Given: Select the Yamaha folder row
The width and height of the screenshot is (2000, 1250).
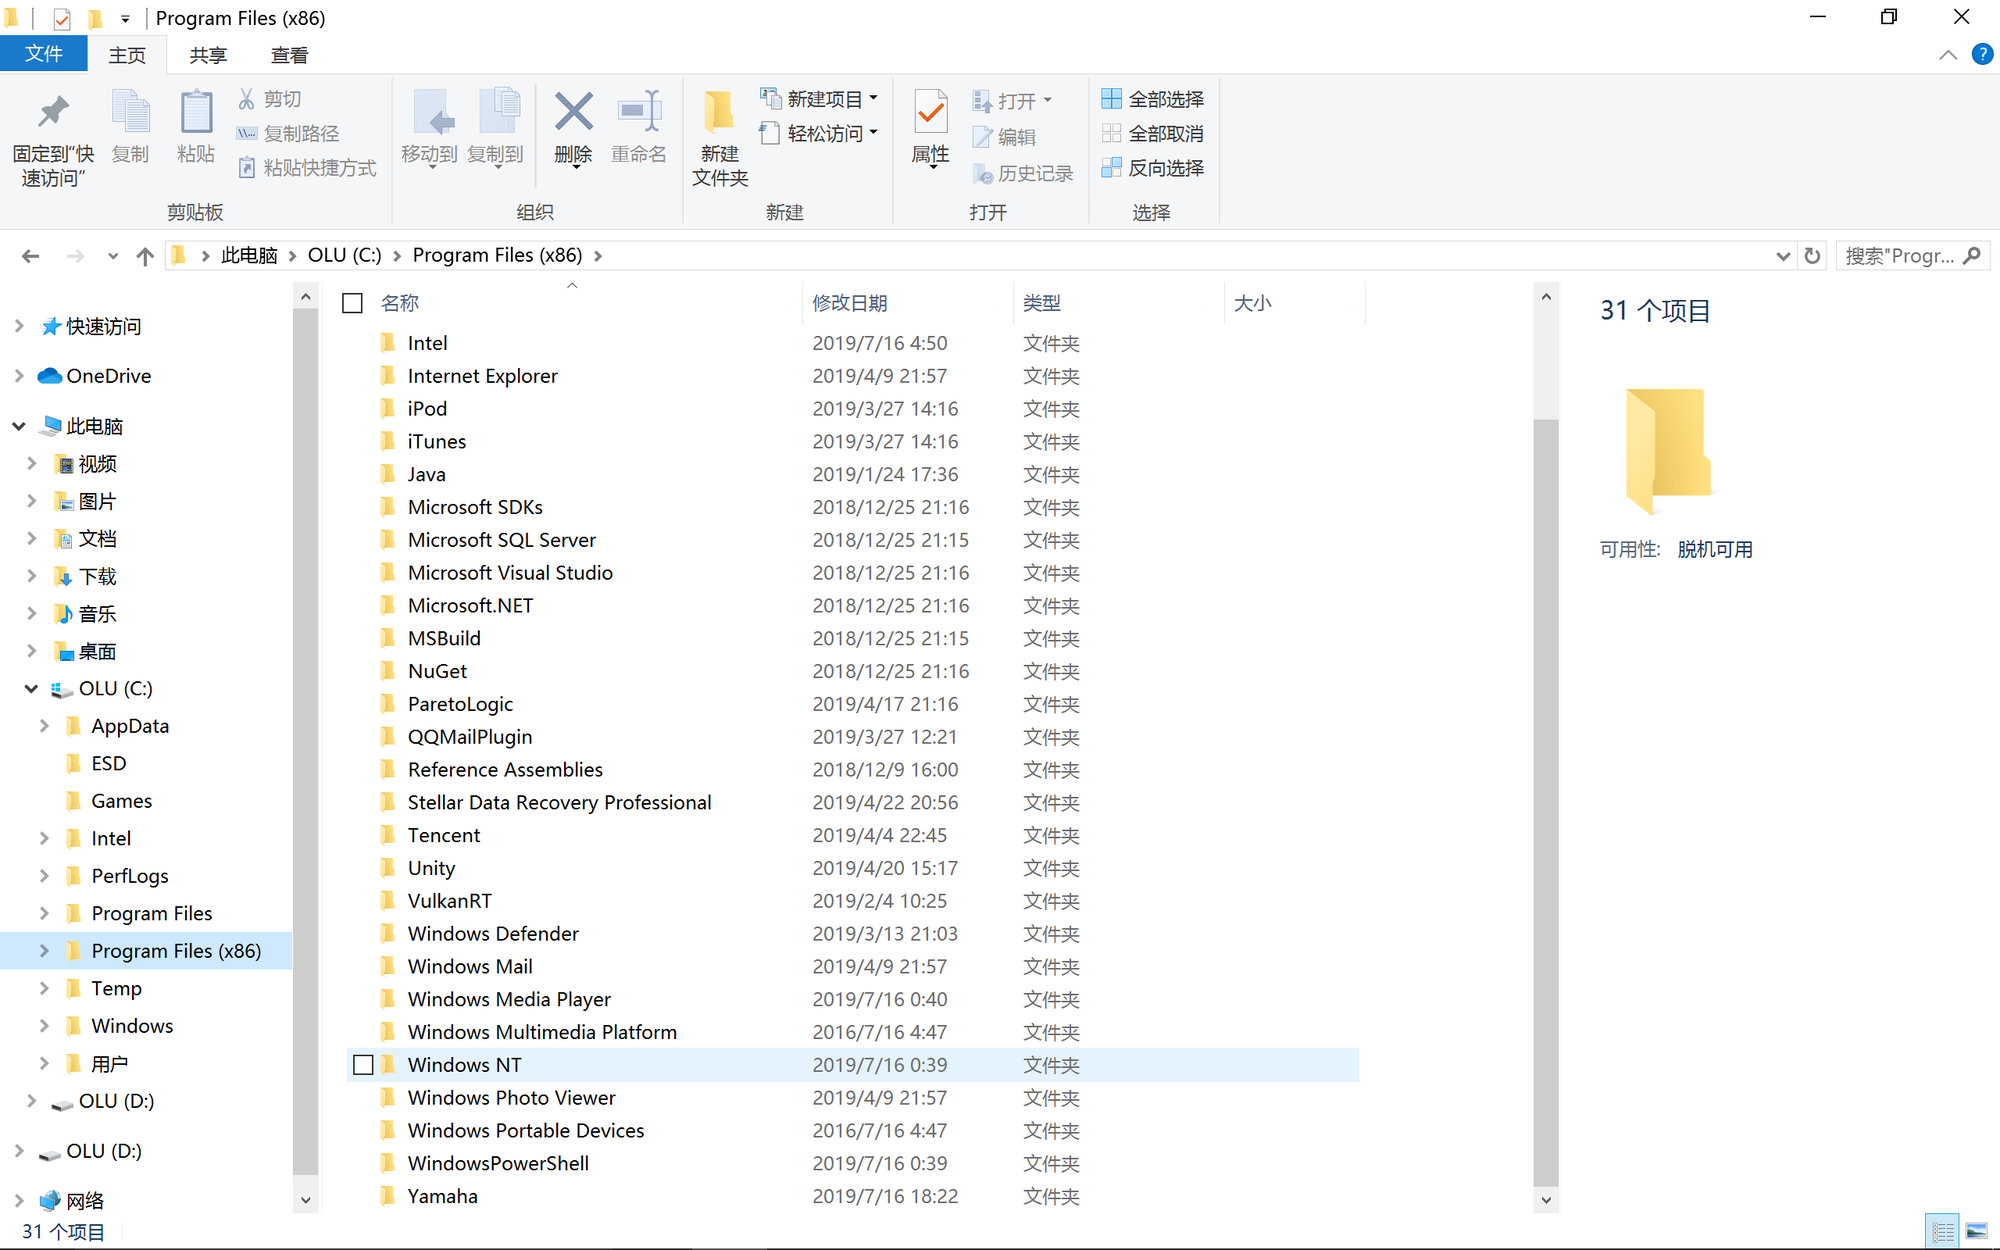Looking at the screenshot, I should point(852,1197).
